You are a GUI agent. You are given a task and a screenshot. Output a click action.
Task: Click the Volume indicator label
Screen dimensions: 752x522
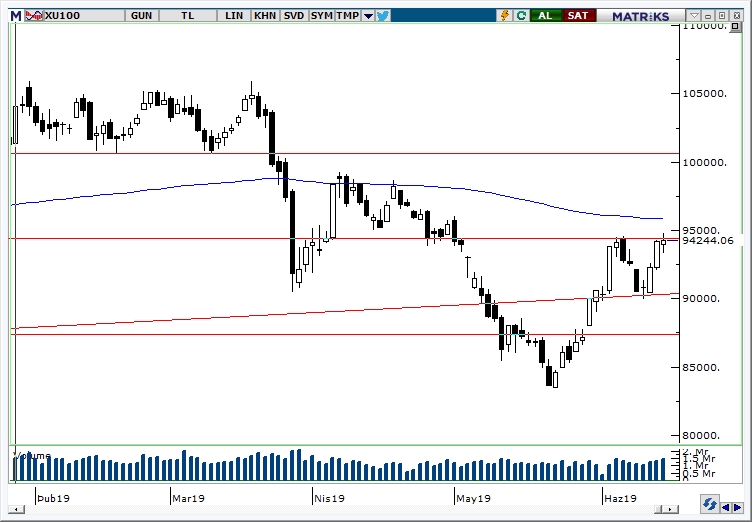pos(33,455)
